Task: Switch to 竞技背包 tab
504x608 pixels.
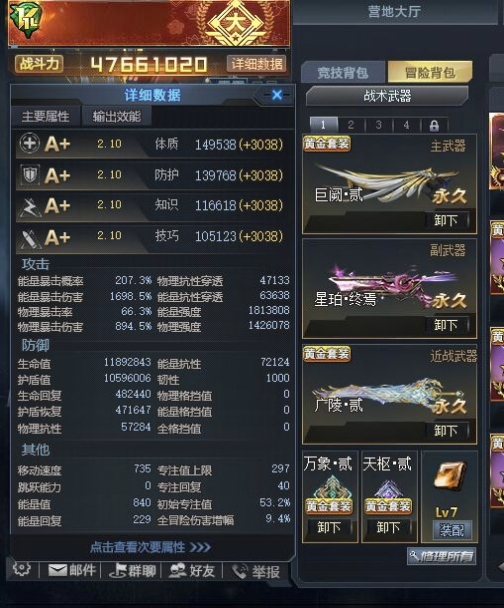Action: pos(343,73)
